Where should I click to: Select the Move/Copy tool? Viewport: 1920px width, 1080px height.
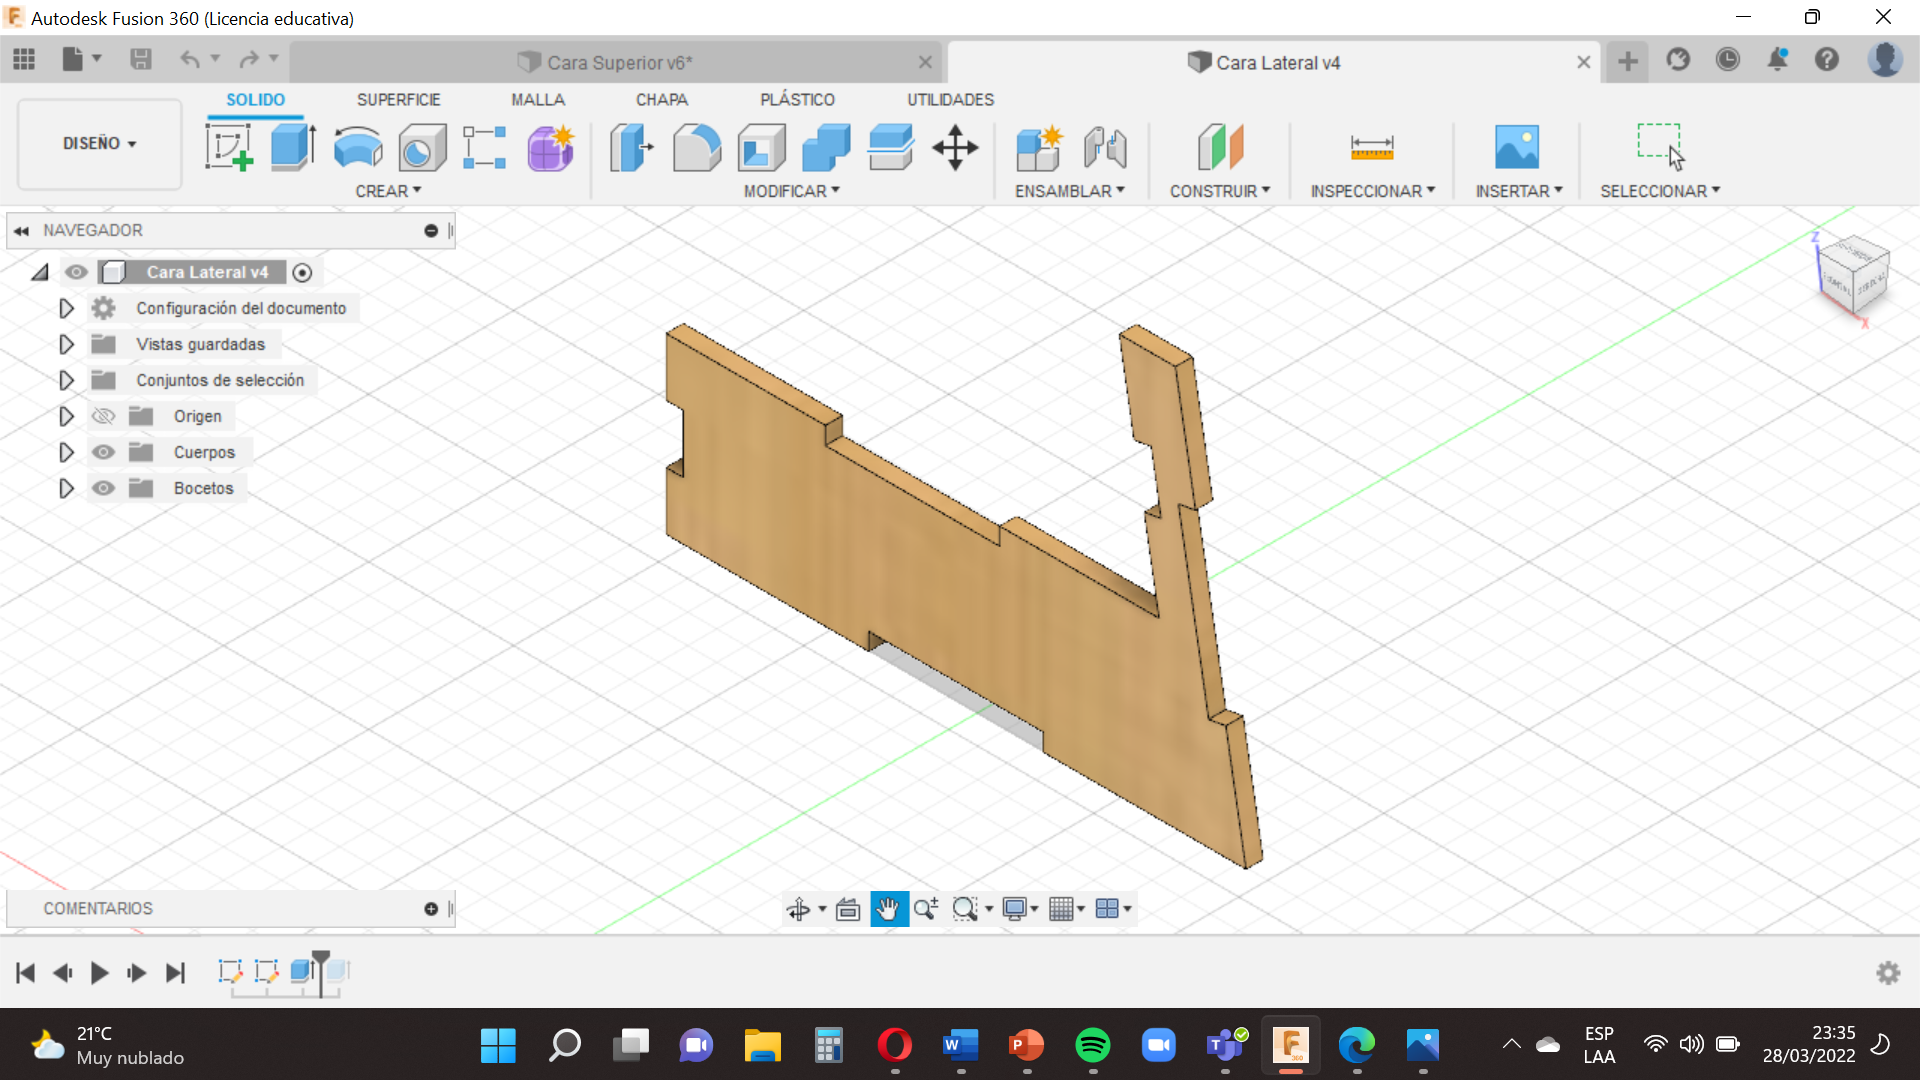coord(955,148)
